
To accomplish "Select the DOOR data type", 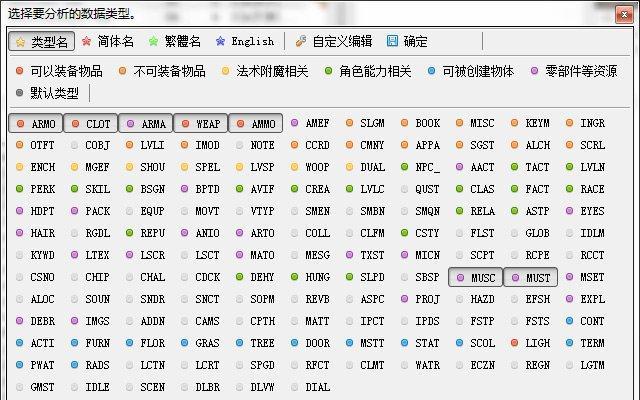I will [x=311, y=344].
